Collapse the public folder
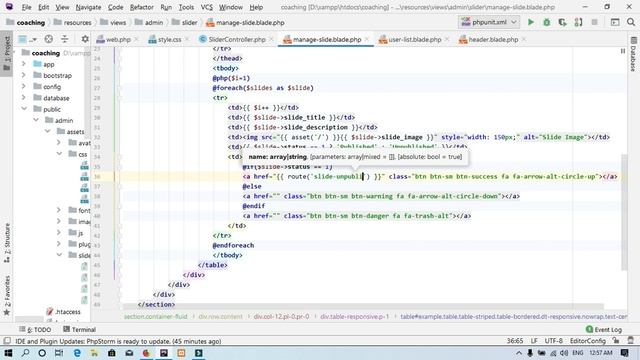Screen dimensions: 640x360 click(x=24, y=109)
